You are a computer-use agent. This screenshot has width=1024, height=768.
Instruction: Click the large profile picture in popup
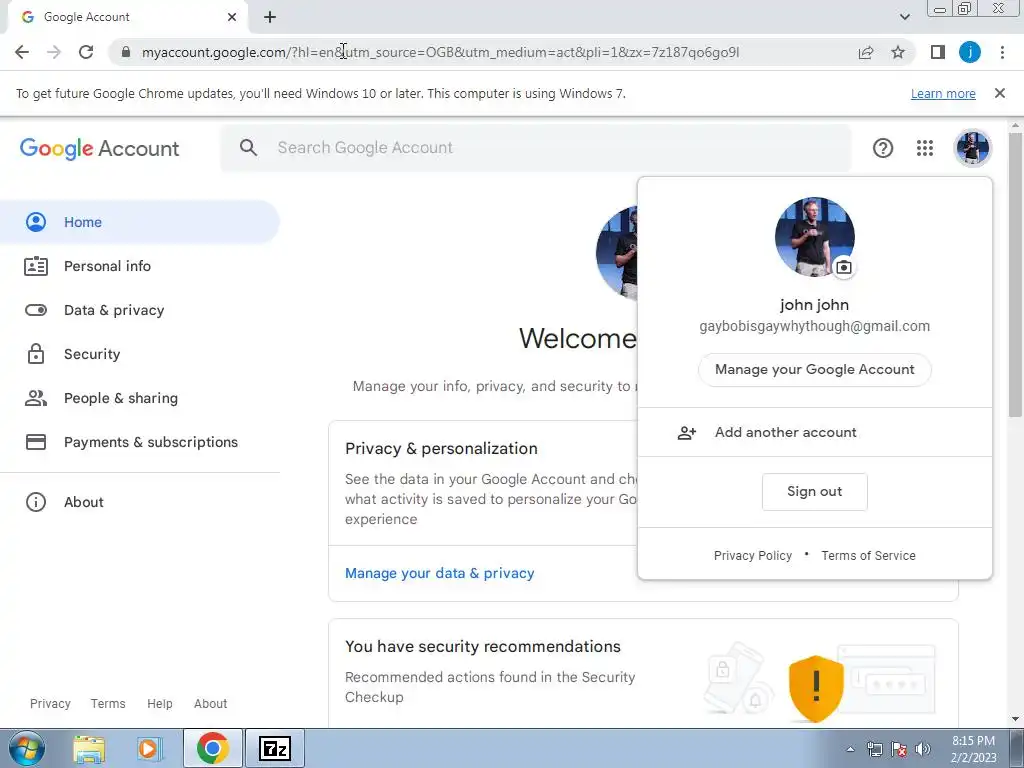click(x=814, y=237)
